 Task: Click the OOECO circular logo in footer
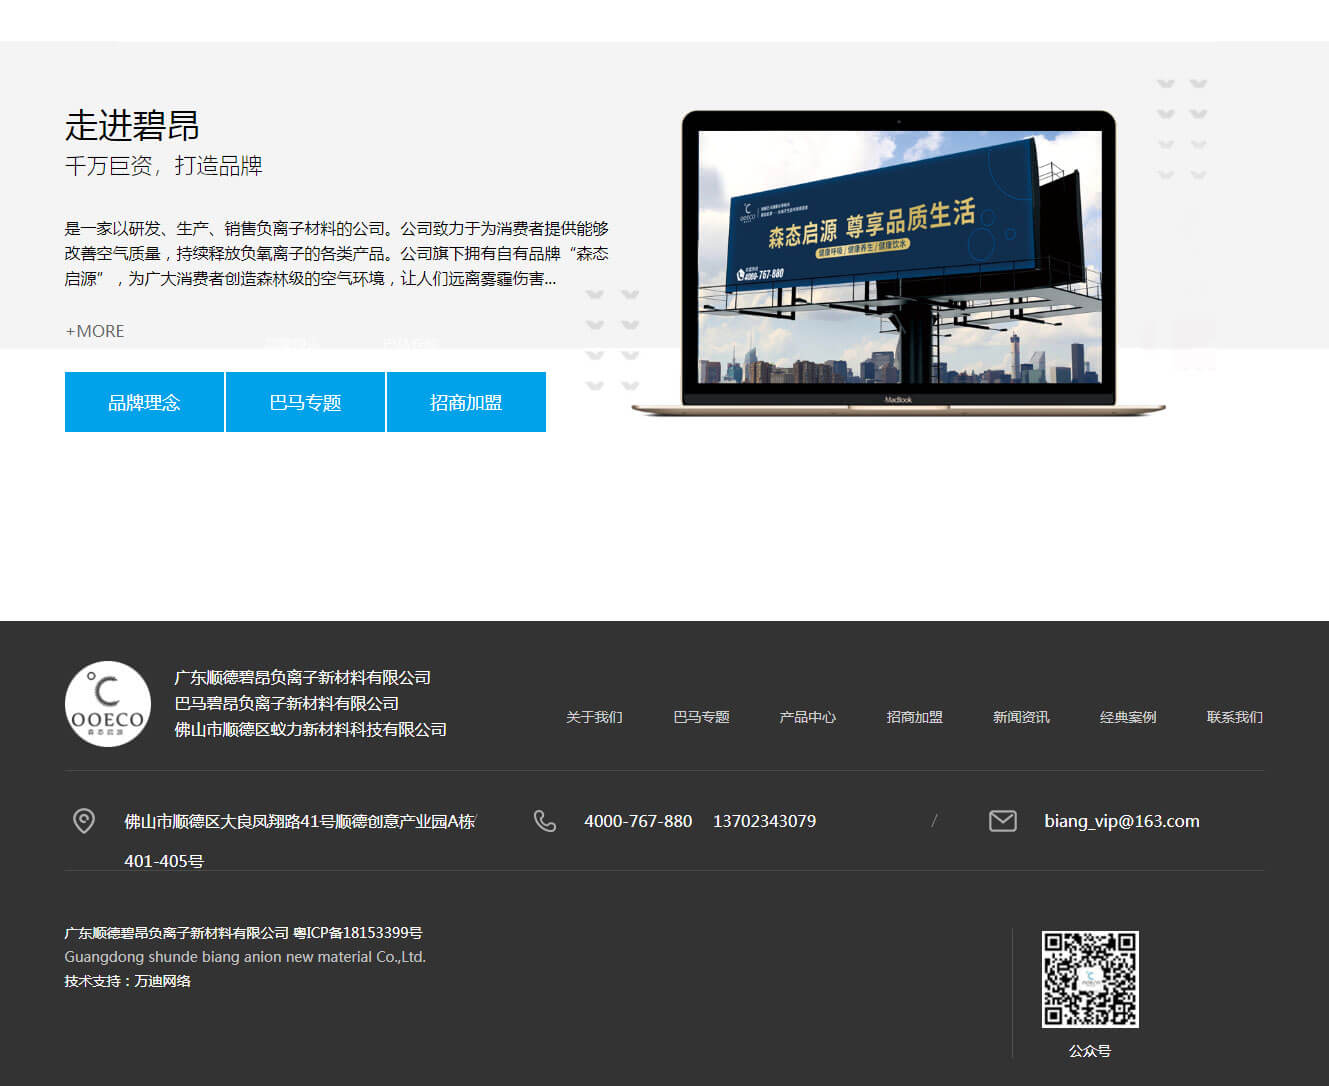click(108, 704)
